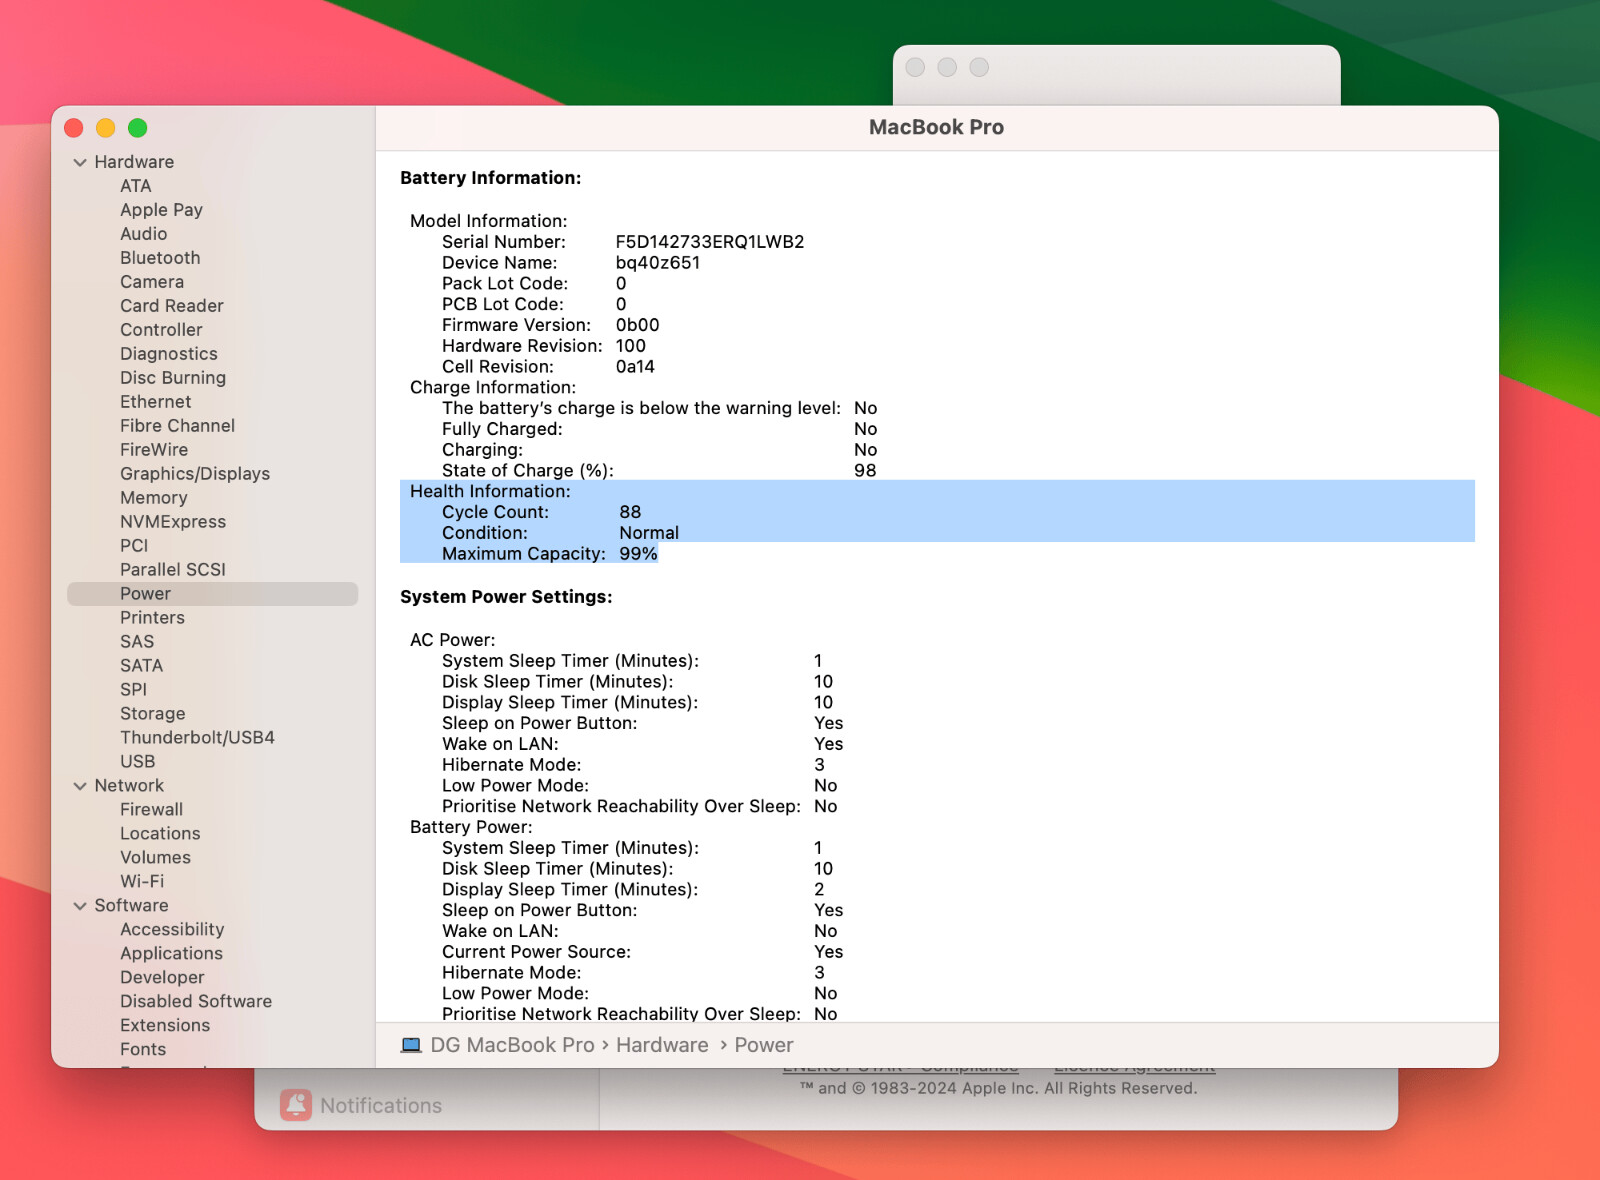Open Graphics/Displays hardware entry
The image size is (1600, 1180).
coord(195,474)
